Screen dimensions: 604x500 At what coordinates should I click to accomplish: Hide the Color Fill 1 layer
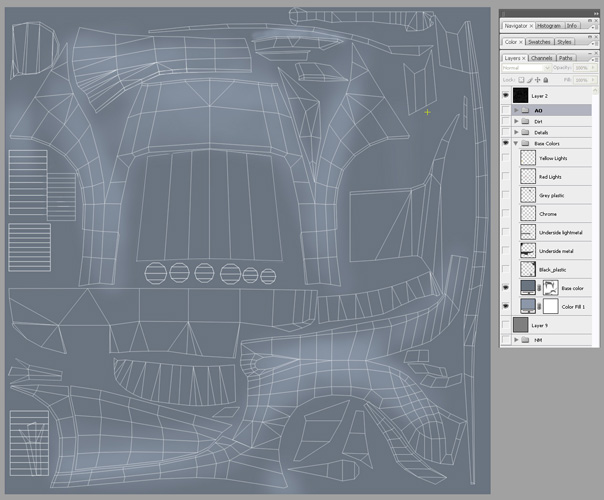click(506, 306)
